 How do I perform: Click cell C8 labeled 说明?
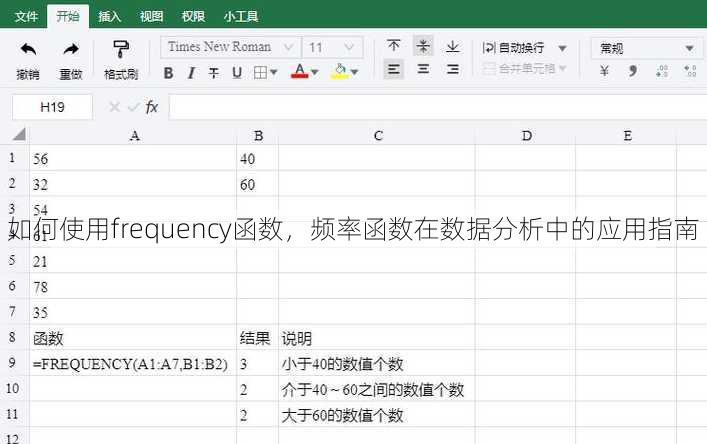click(377, 338)
